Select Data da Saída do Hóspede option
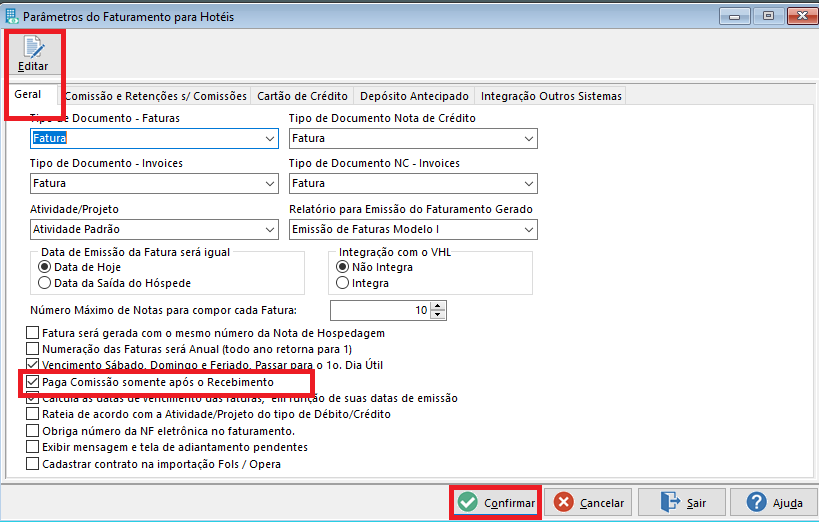This screenshot has height=522, width=819. tap(44, 283)
